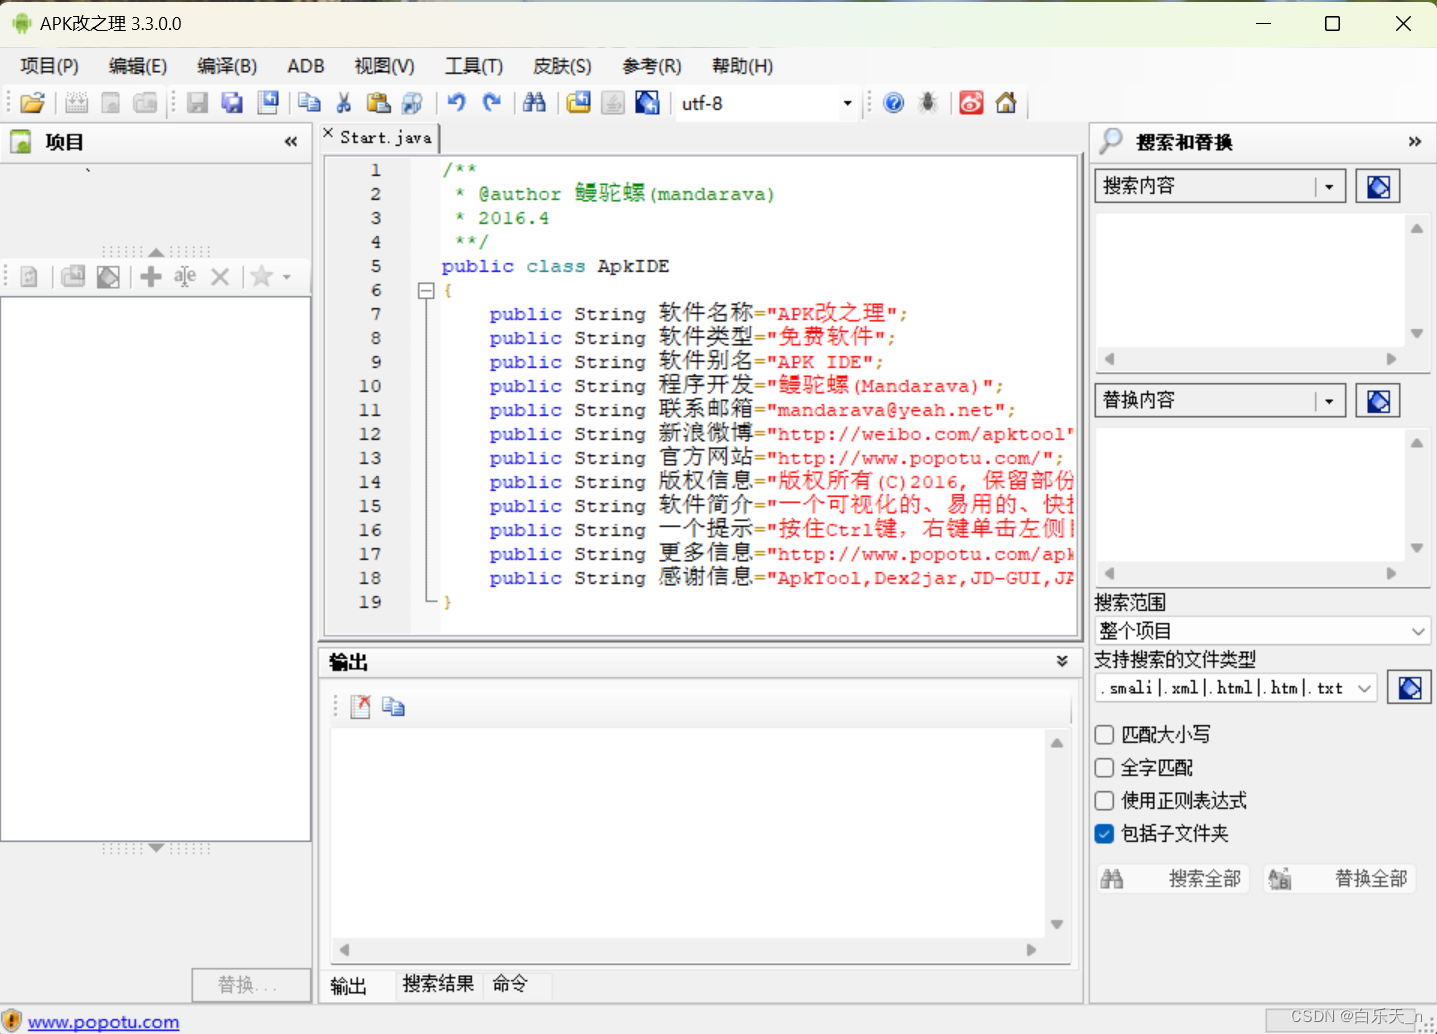Open the 编辑(E) menu

[138, 66]
